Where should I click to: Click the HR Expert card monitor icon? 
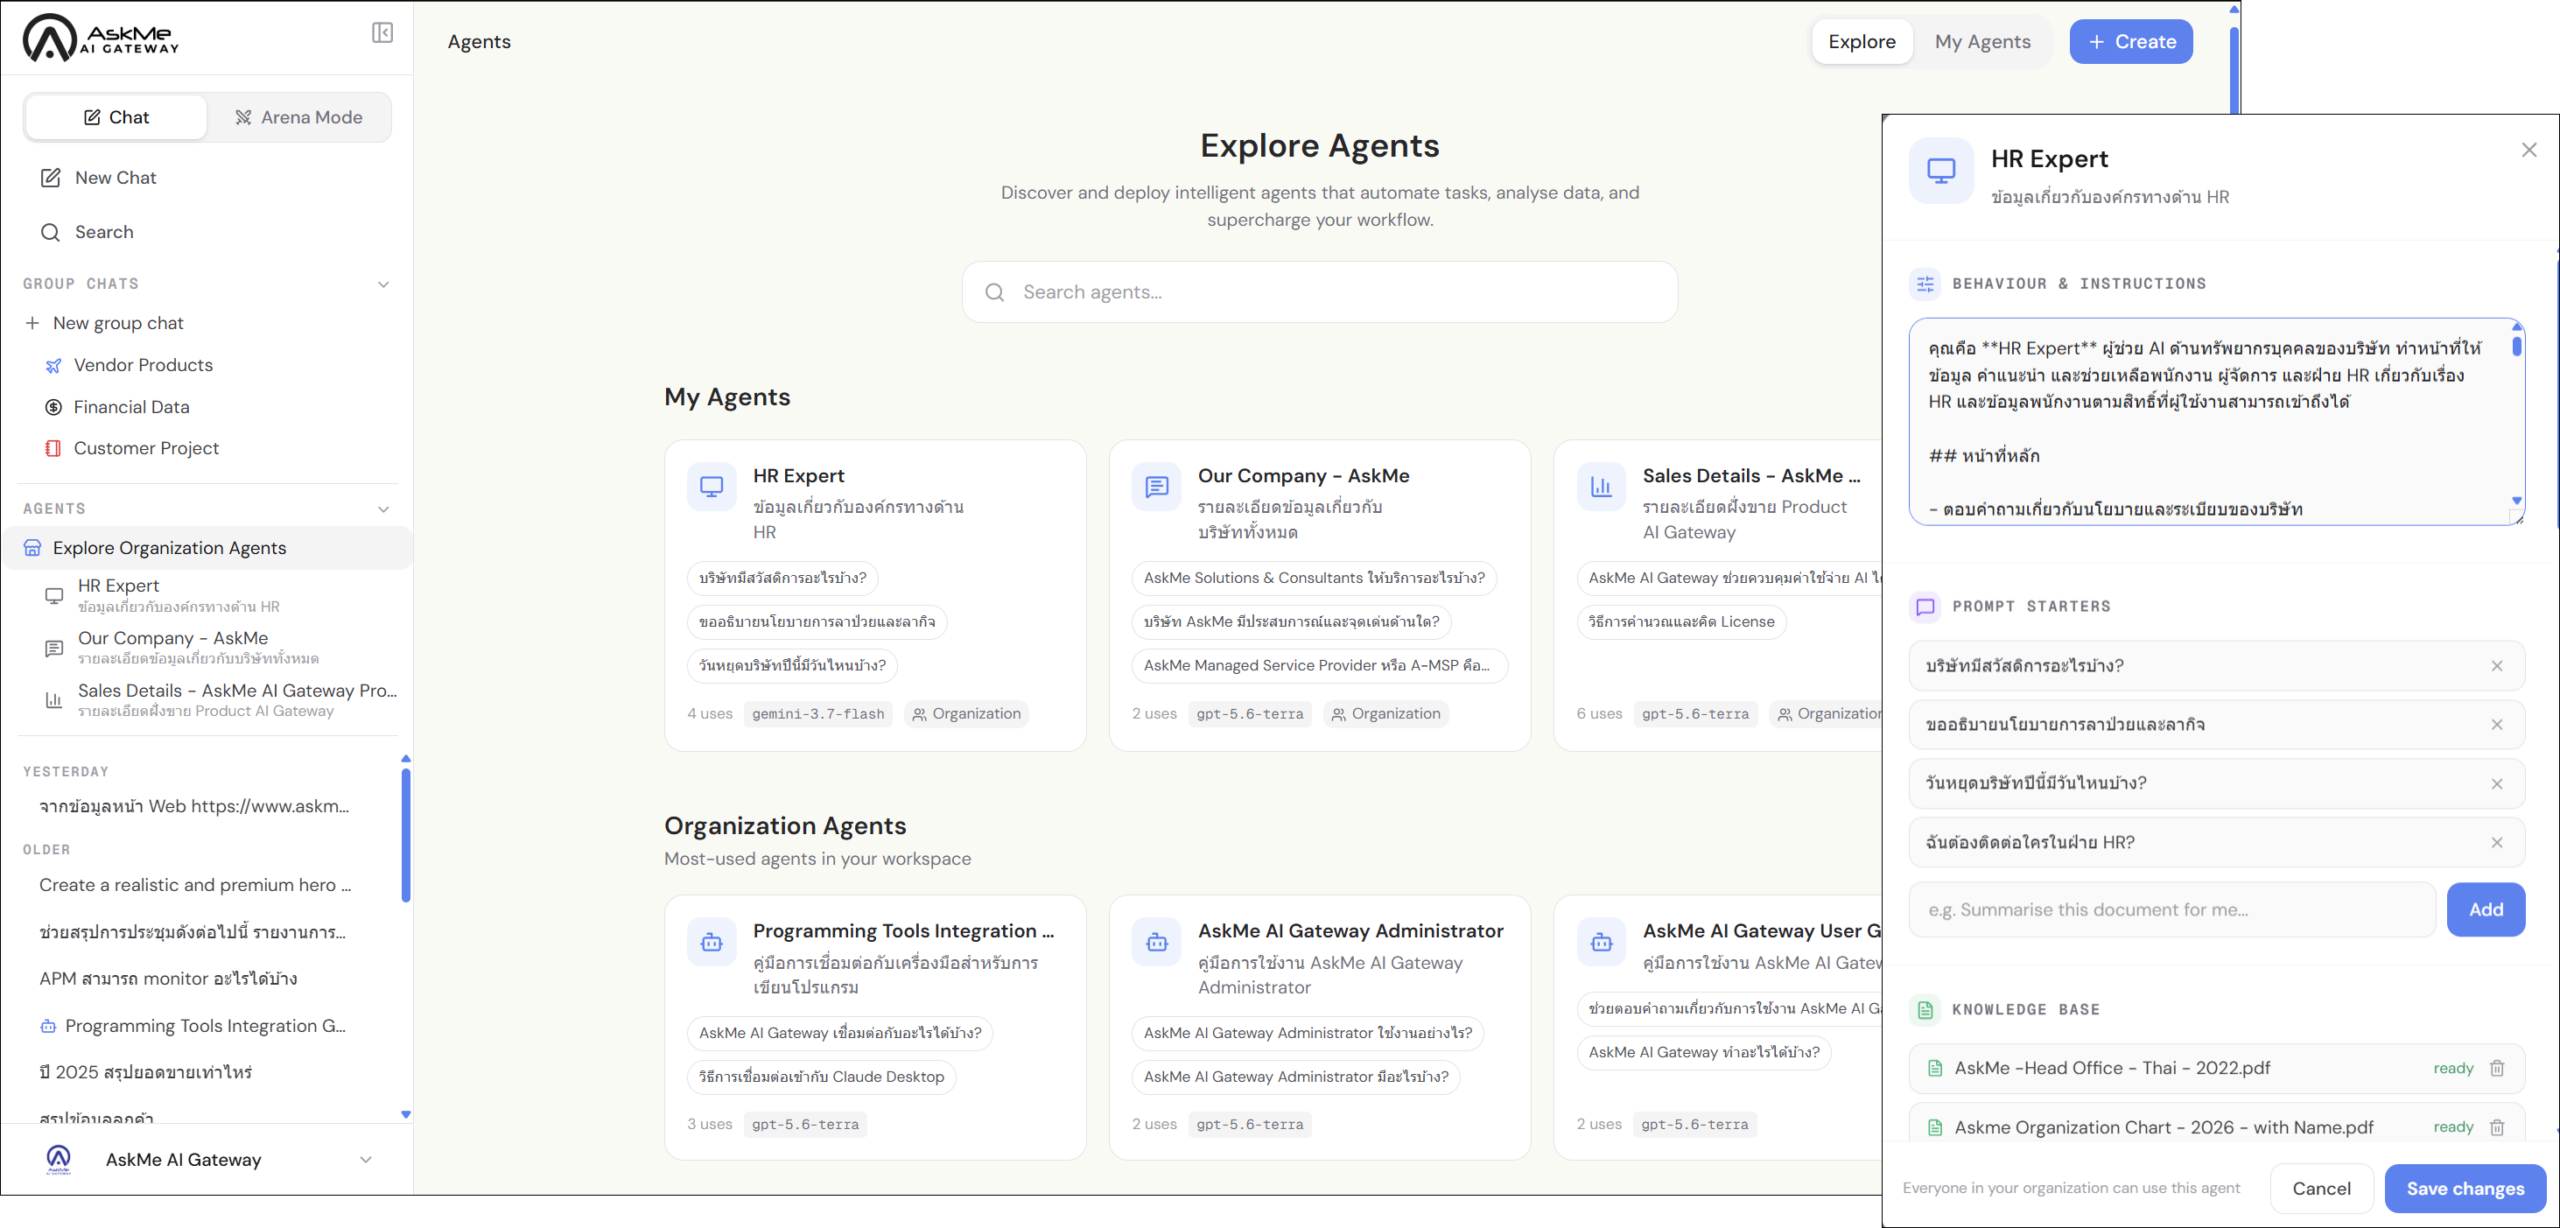click(711, 487)
